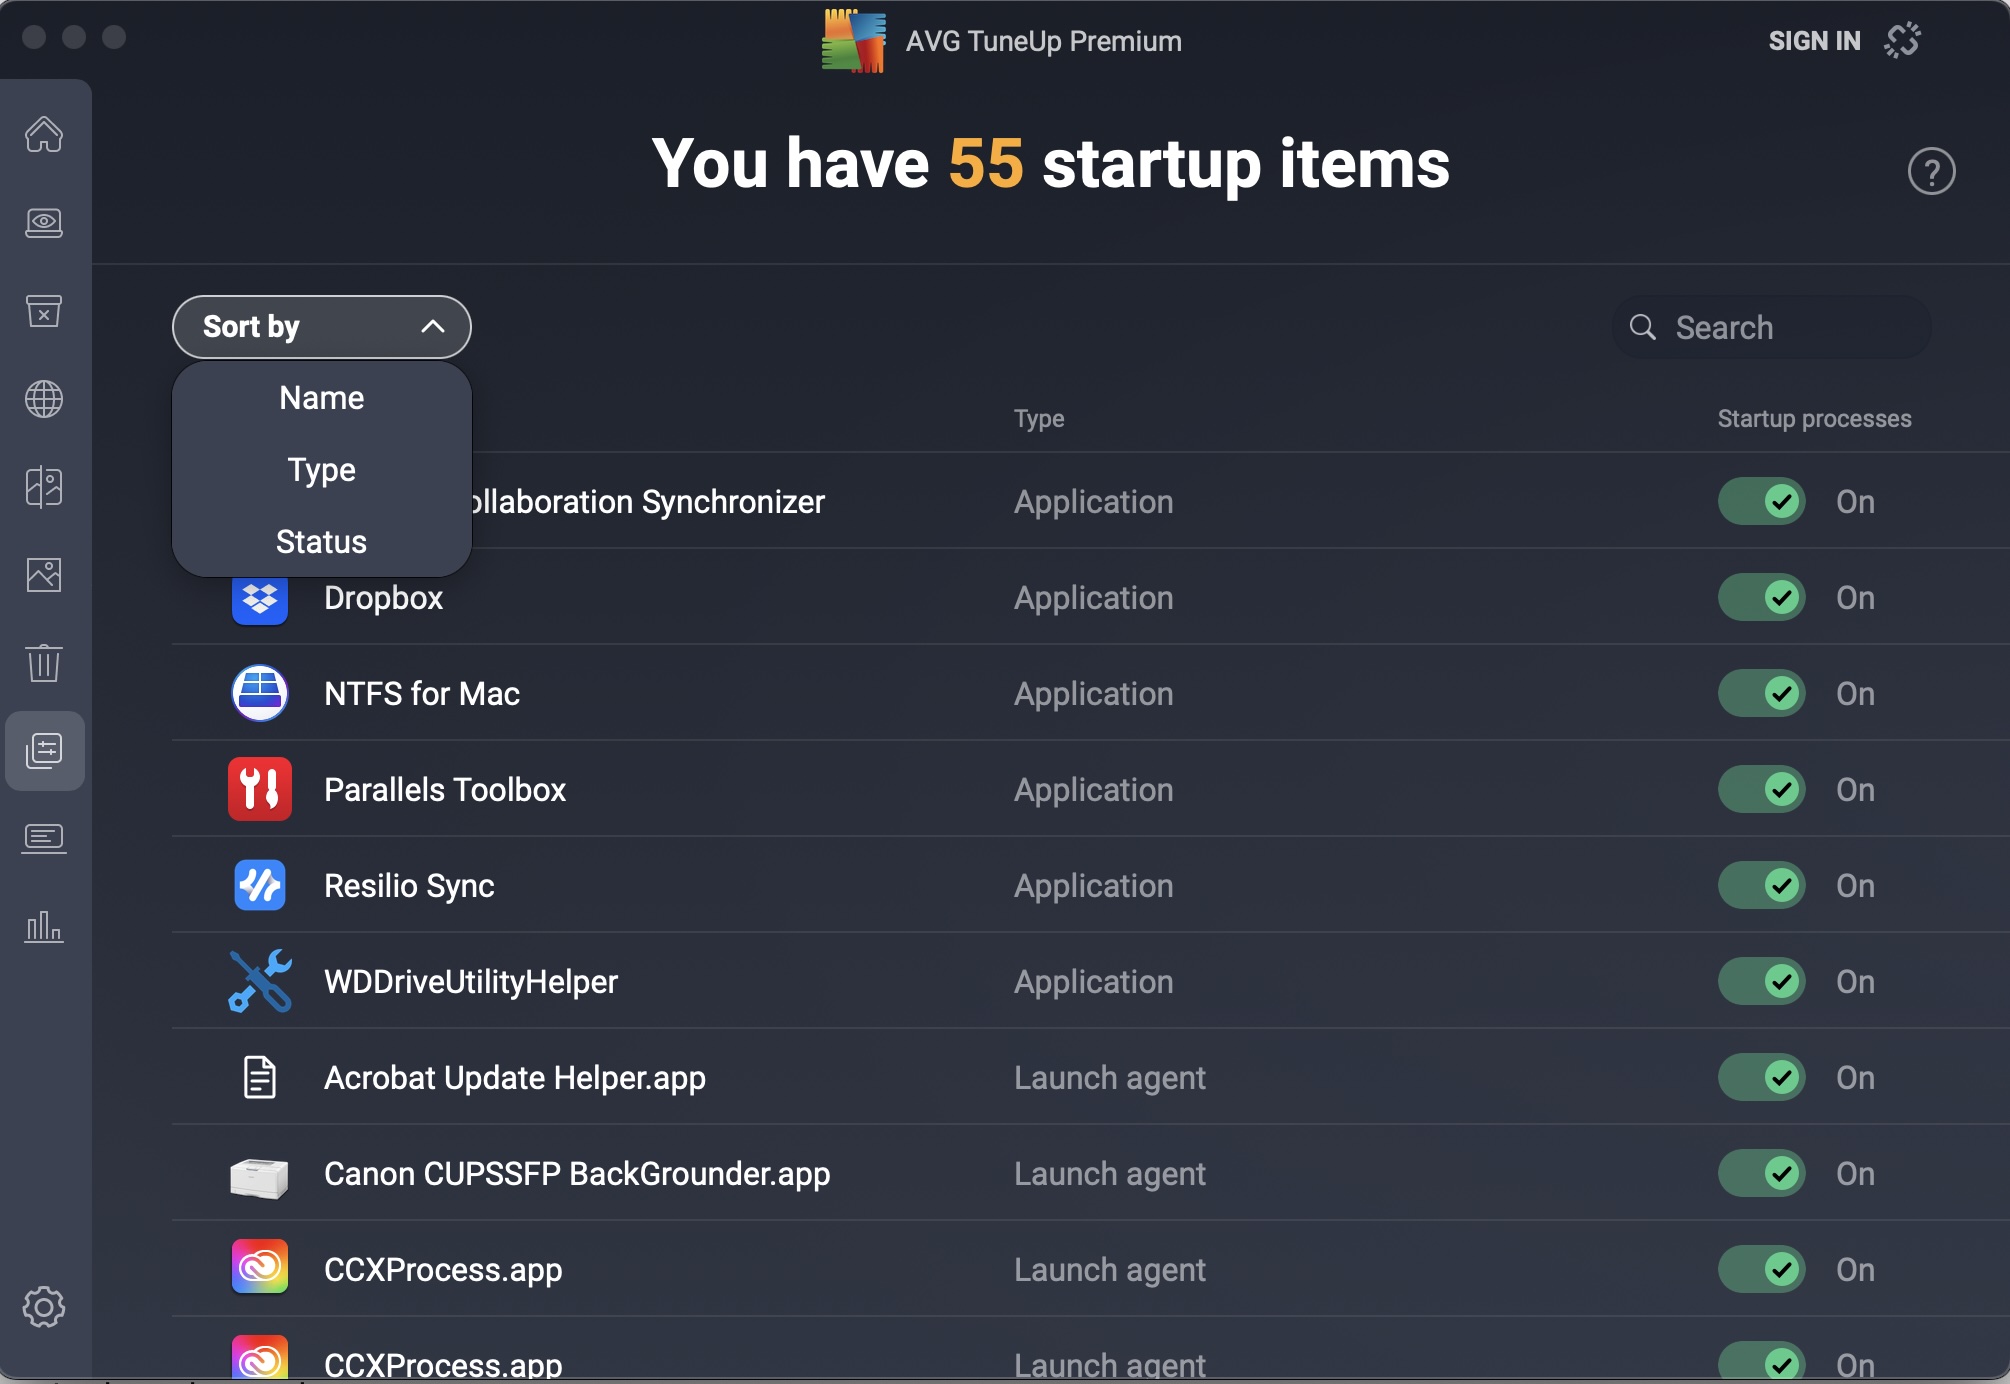
Task: Open Settings via the gear icon
Action: [x=44, y=1307]
